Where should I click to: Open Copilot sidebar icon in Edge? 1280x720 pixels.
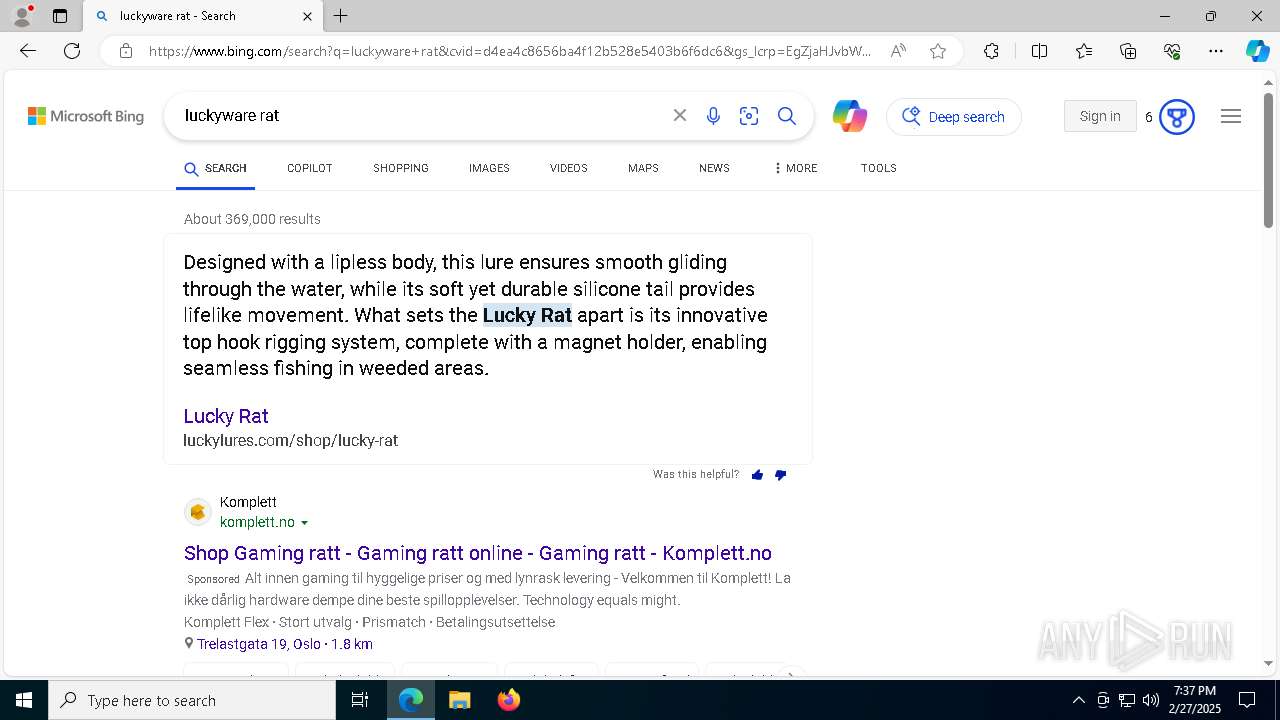pyautogui.click(x=1257, y=51)
